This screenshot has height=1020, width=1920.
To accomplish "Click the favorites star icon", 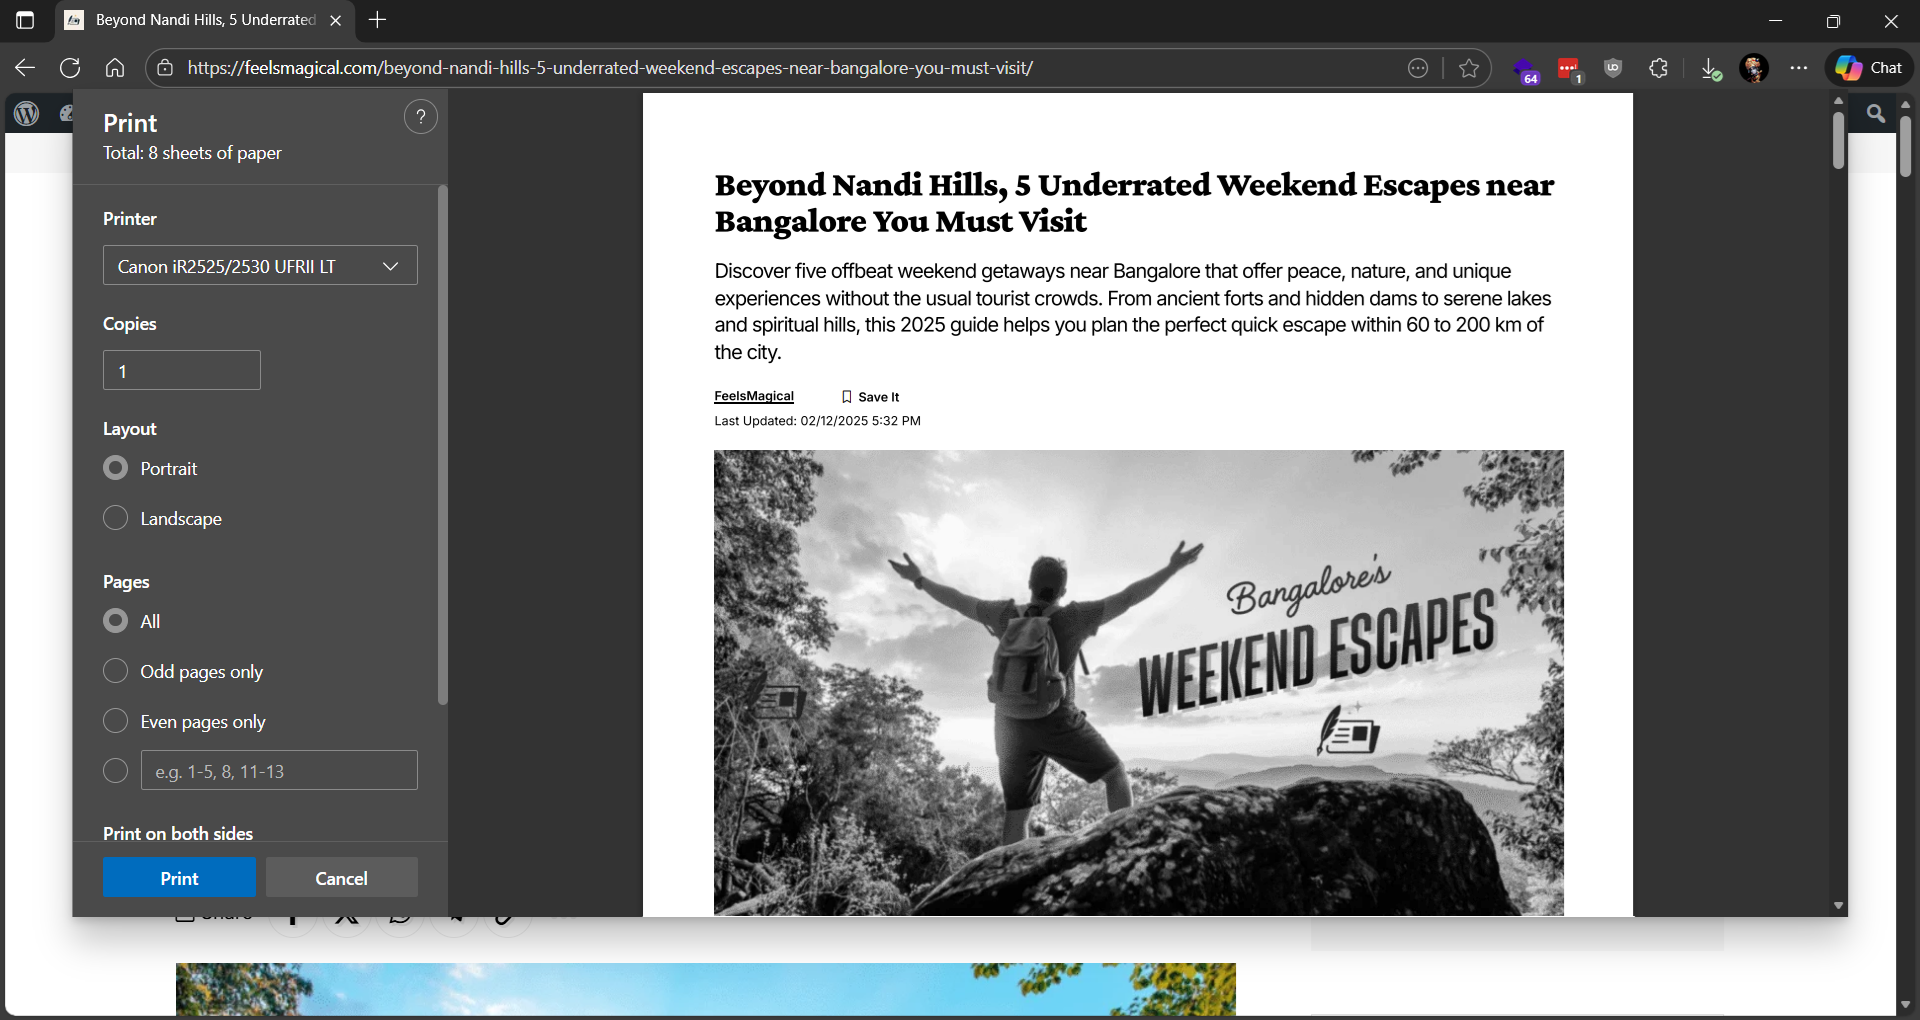I will pos(1468,68).
